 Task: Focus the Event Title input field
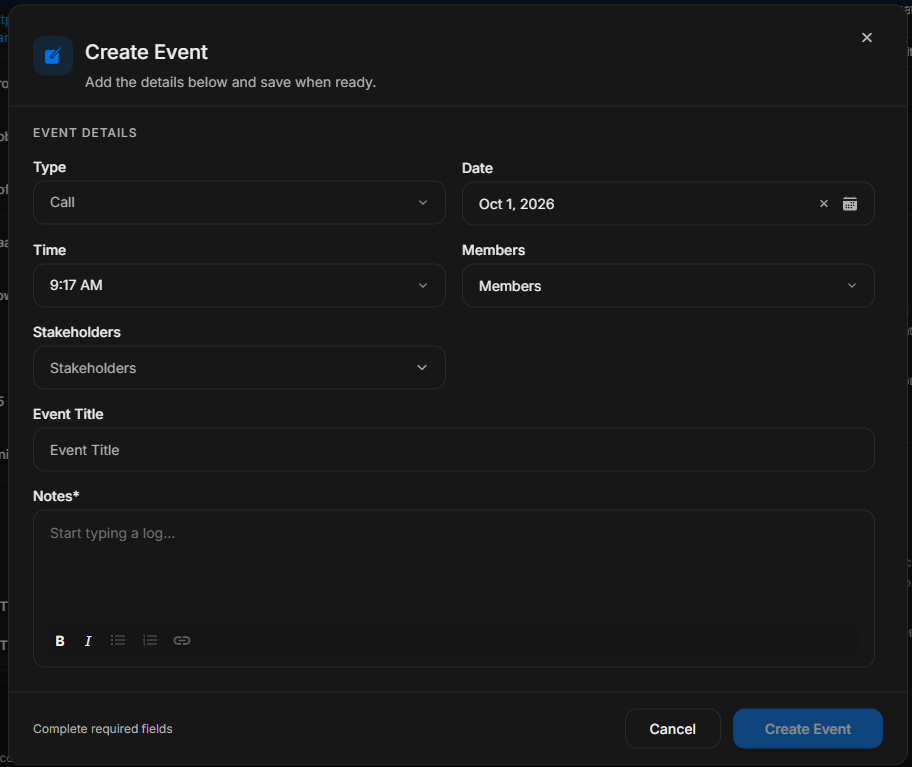[x=454, y=450]
